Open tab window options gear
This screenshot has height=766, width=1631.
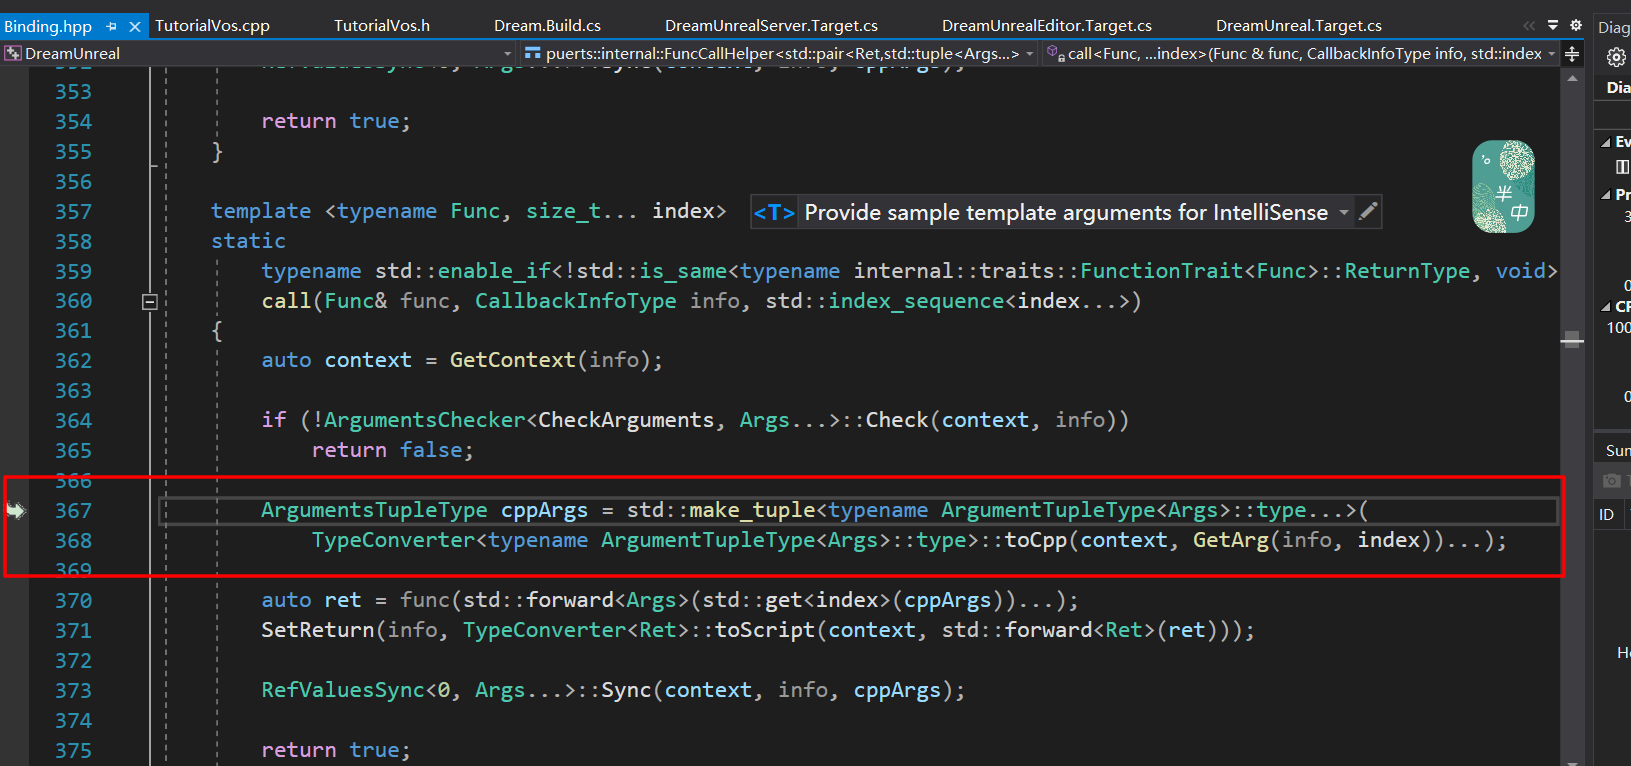(1576, 25)
